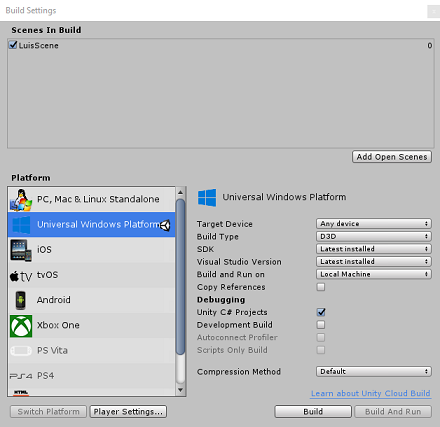Click the disabled Autoconnect Profiler checkbox
The image size is (440, 427).
[x=321, y=337]
